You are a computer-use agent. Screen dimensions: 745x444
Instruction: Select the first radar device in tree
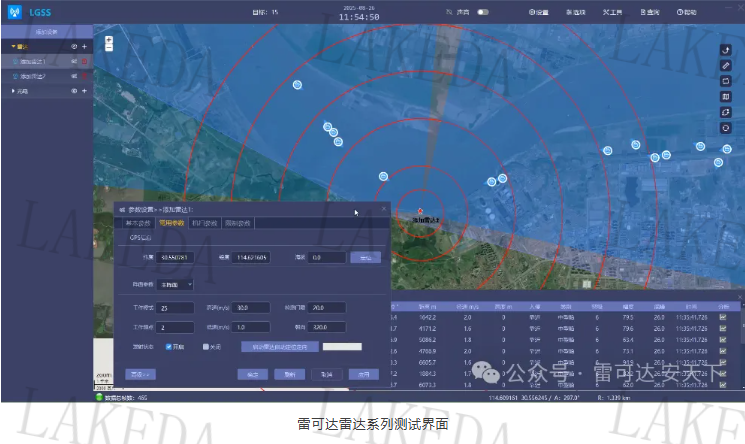tap(47, 61)
